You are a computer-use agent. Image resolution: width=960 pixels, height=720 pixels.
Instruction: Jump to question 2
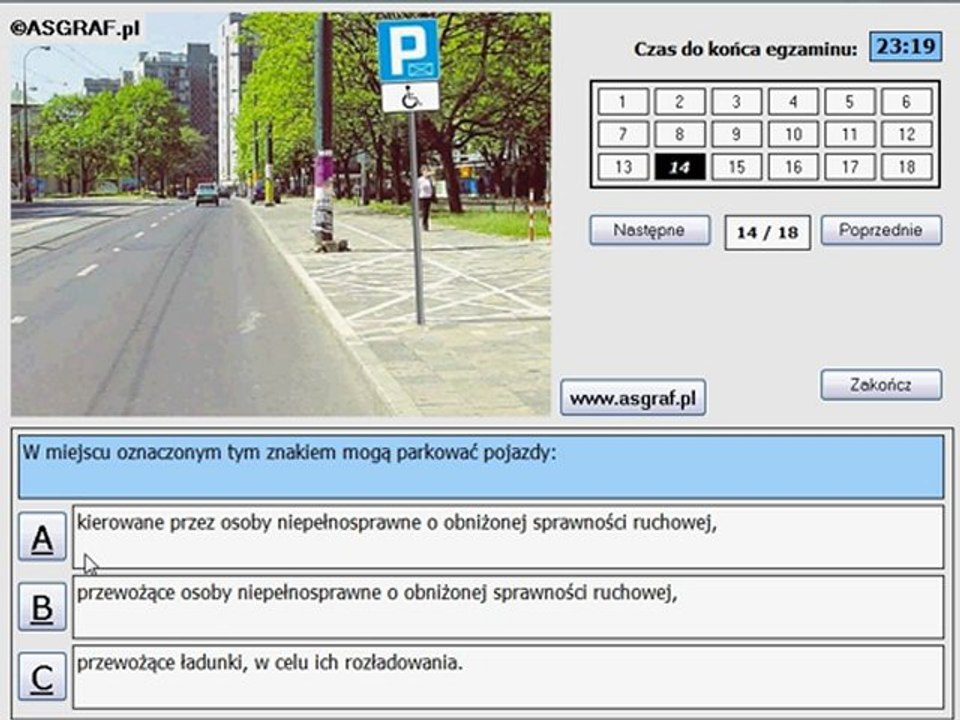680,102
